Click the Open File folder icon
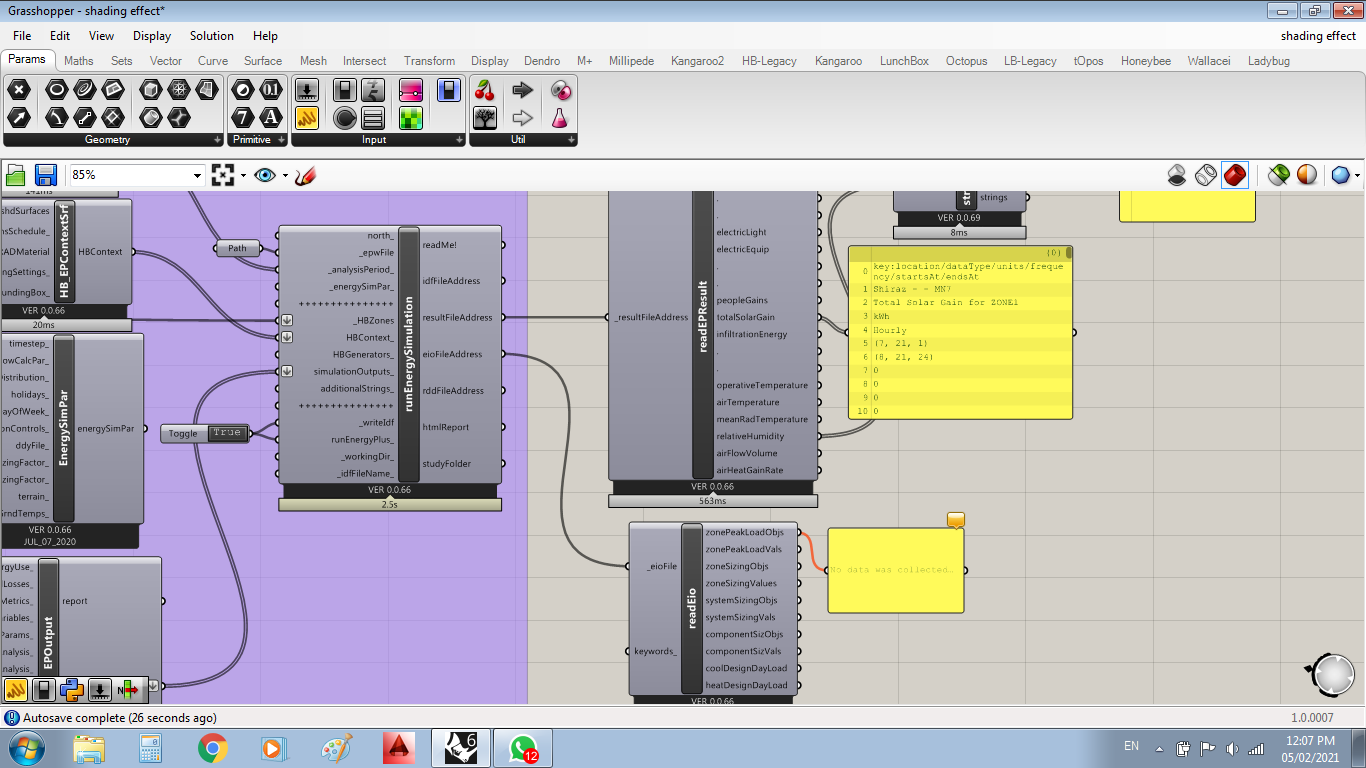The height and width of the screenshot is (768, 1366). click(16, 175)
